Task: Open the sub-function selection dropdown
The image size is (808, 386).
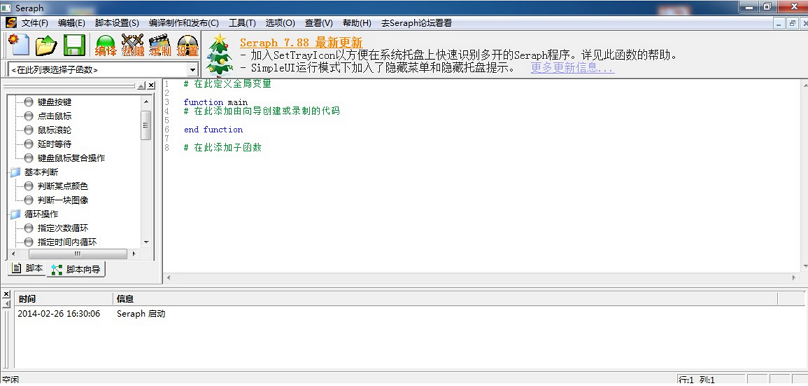Action: 193,69
